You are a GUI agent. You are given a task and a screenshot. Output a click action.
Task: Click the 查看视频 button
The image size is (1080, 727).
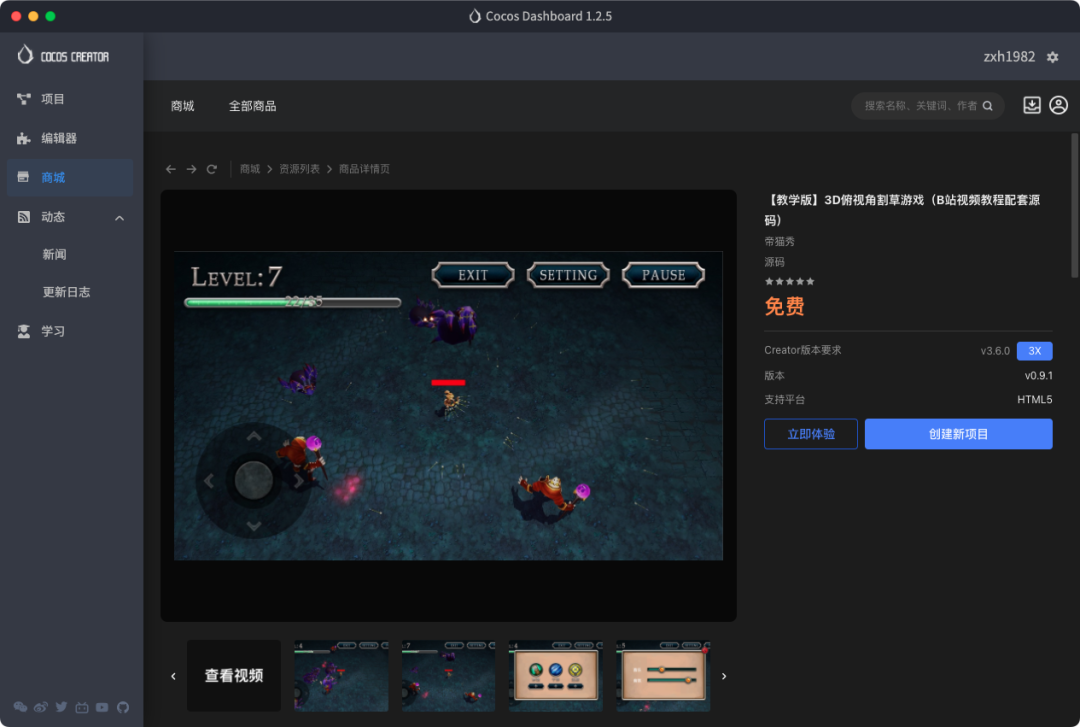233,676
